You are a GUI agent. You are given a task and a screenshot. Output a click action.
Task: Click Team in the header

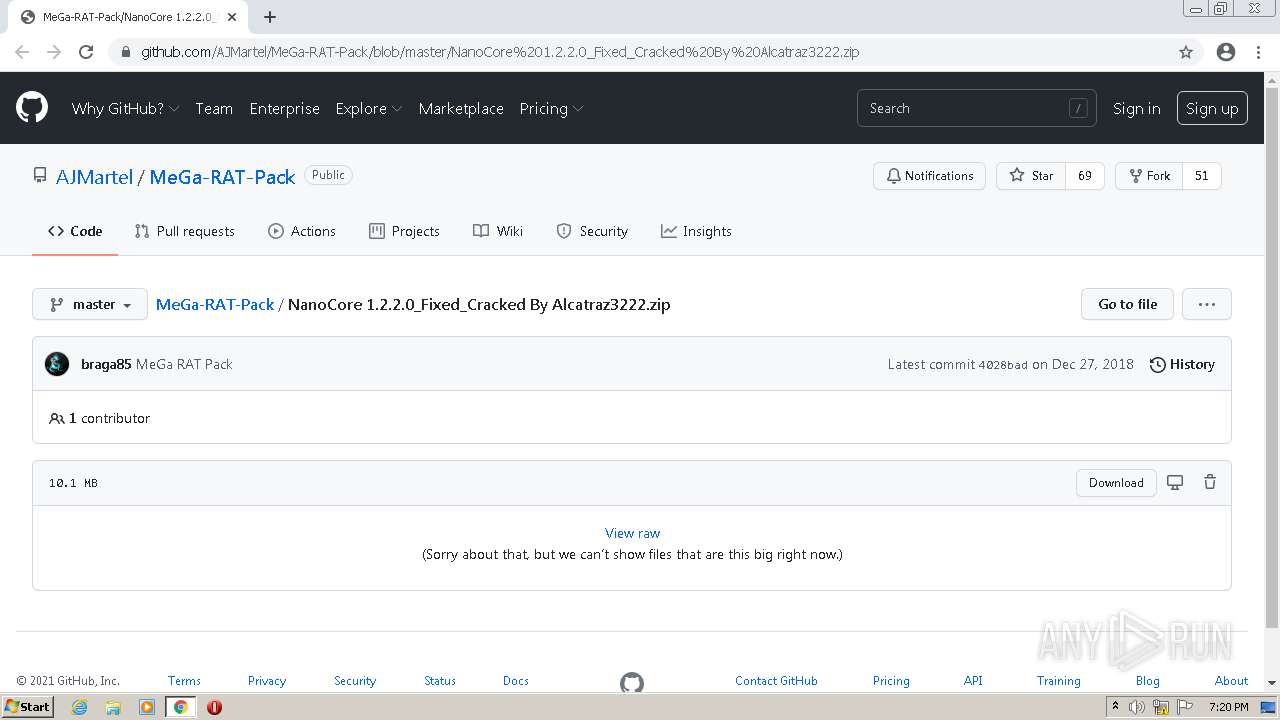(214, 108)
